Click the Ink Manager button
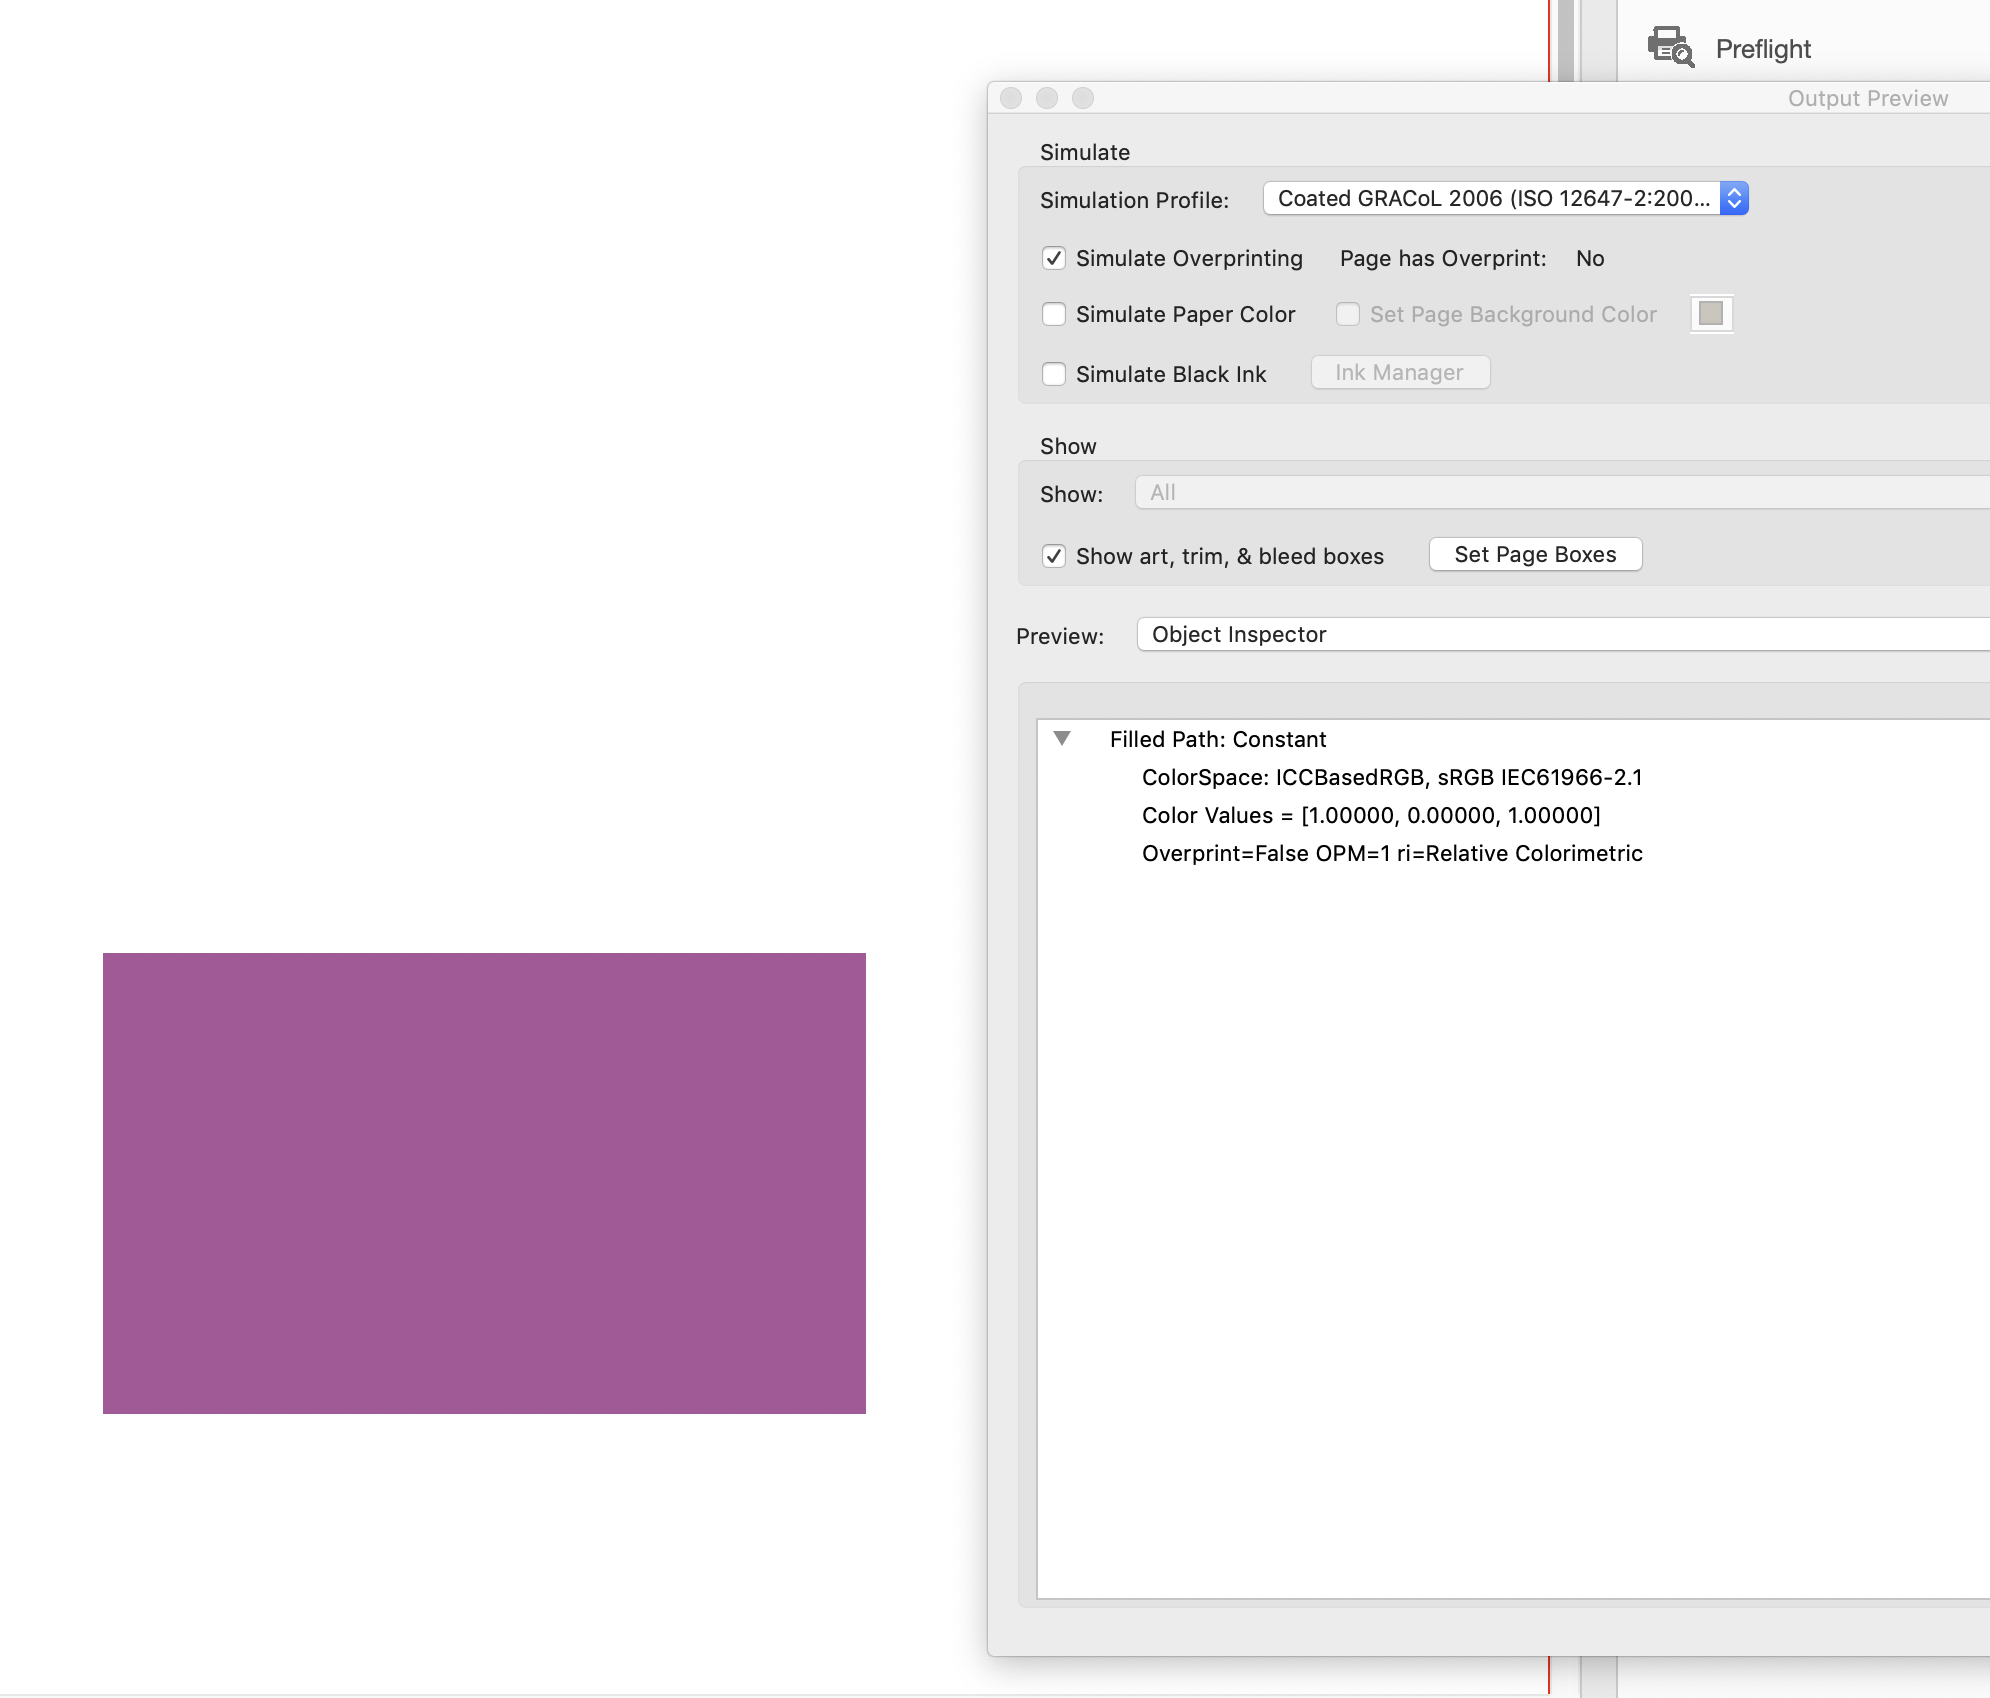 [x=1400, y=372]
